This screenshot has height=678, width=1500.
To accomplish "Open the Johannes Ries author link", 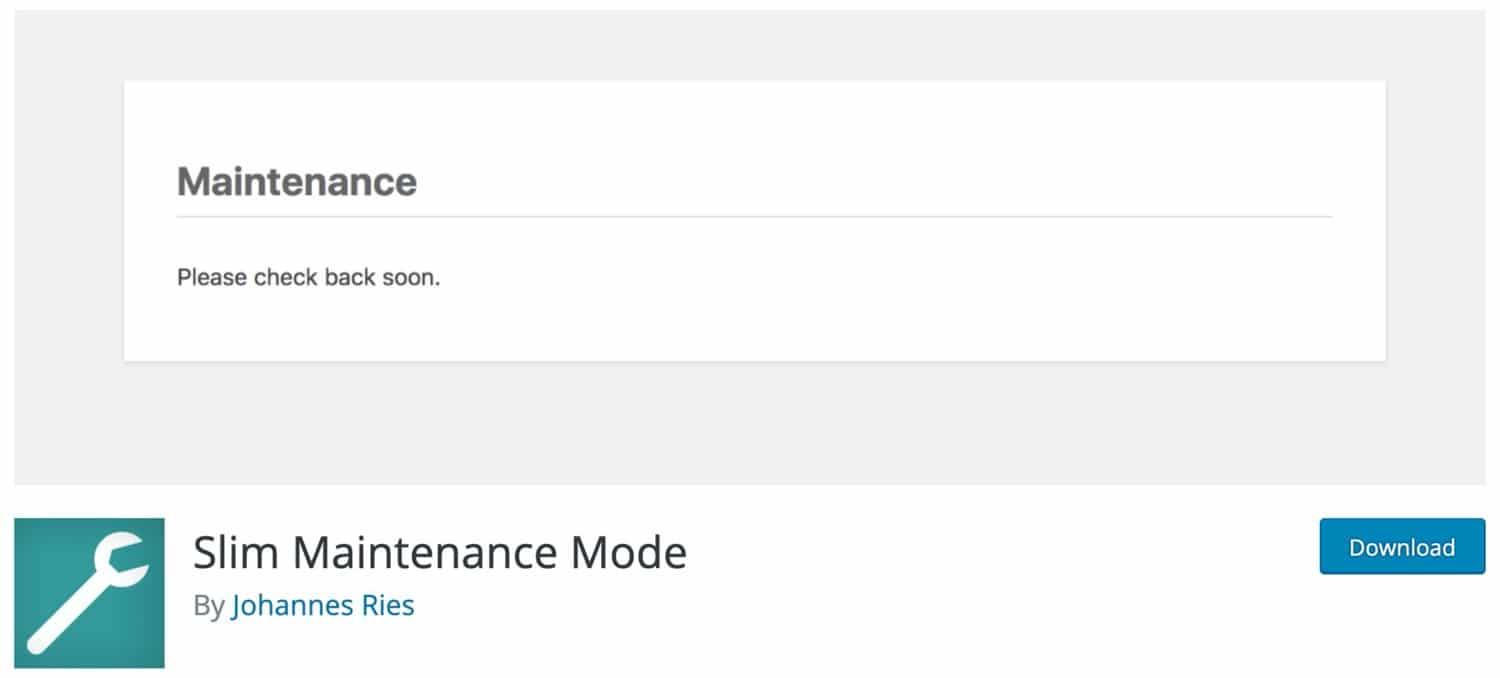I will point(322,605).
